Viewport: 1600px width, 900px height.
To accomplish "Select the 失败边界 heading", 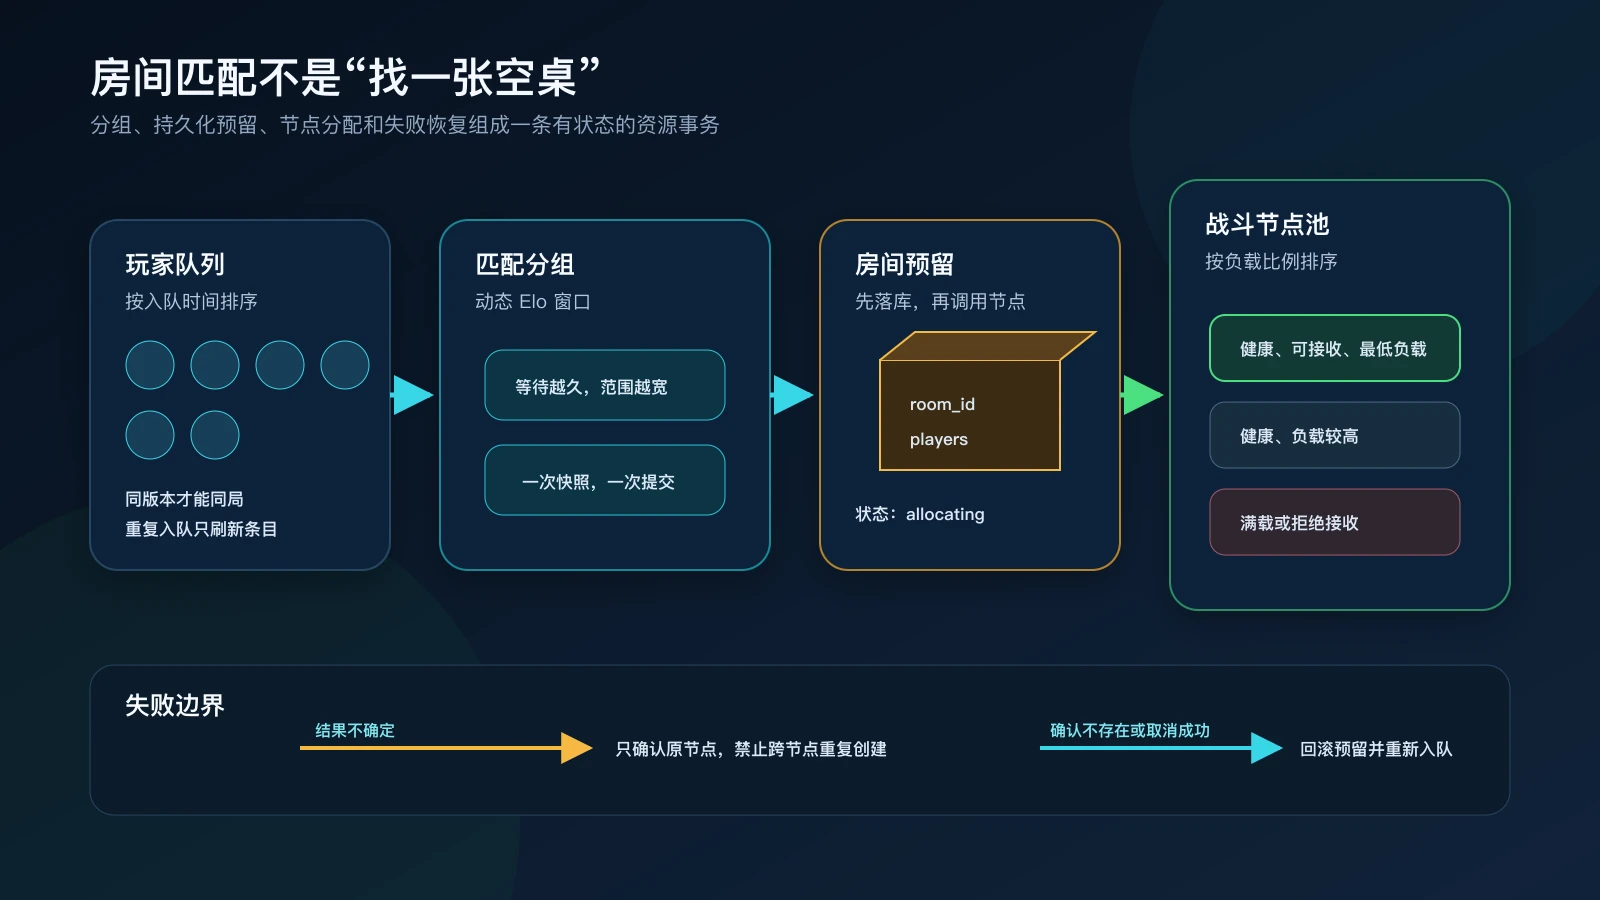I will tap(175, 705).
